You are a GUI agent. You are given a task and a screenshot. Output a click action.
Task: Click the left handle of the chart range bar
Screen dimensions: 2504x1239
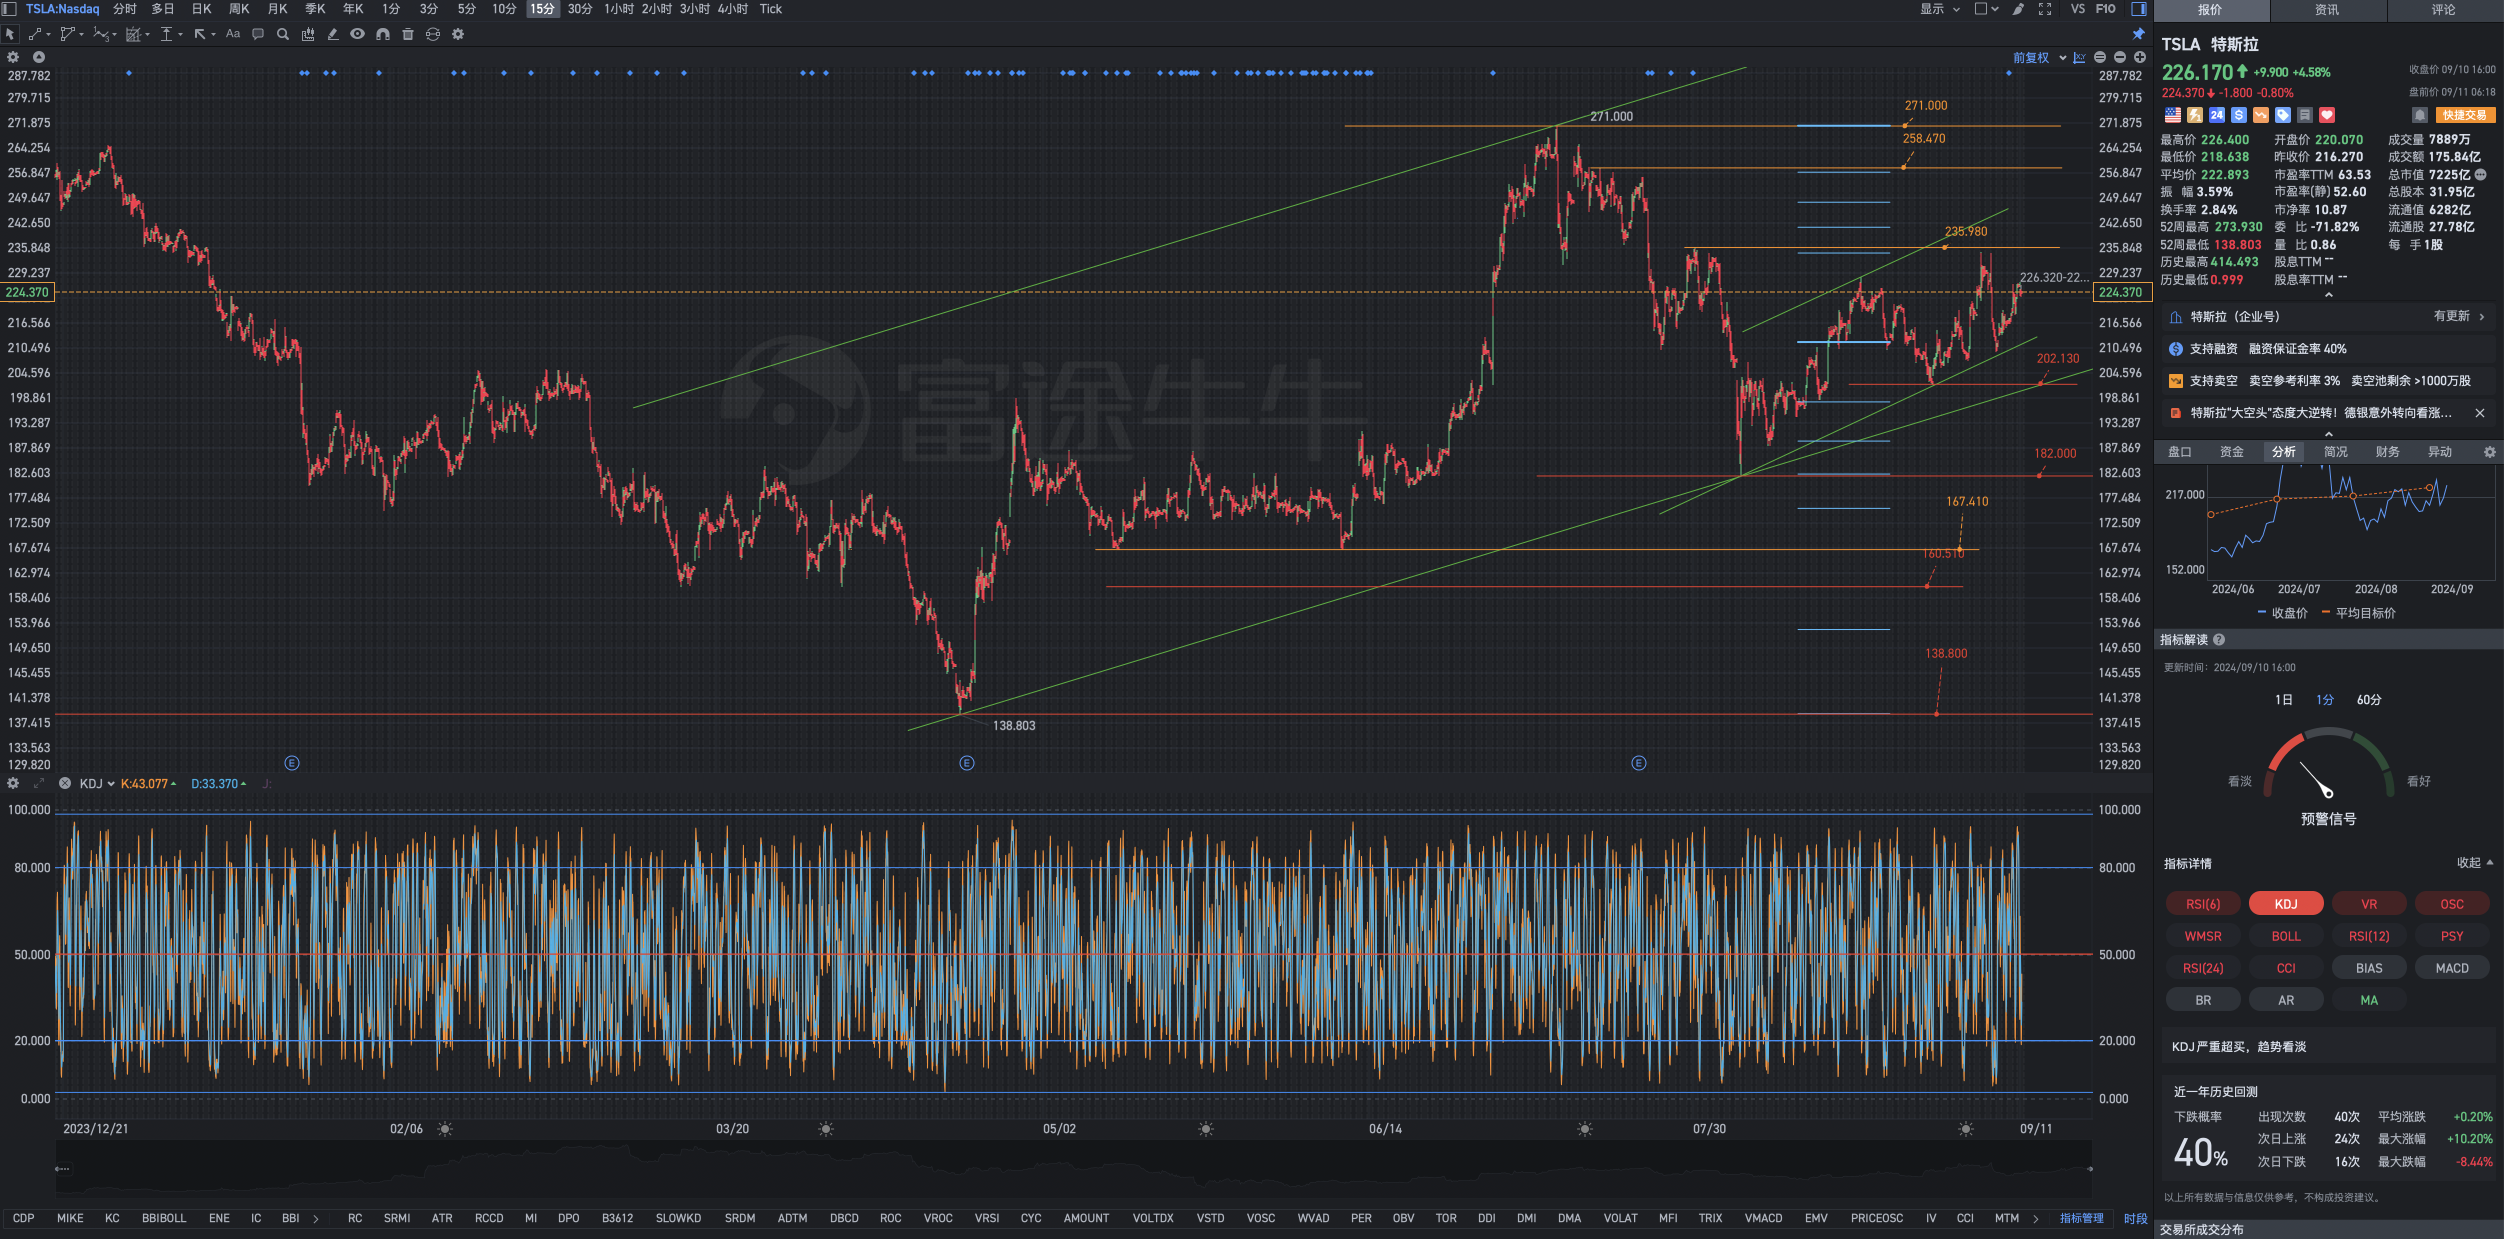click(x=62, y=1168)
